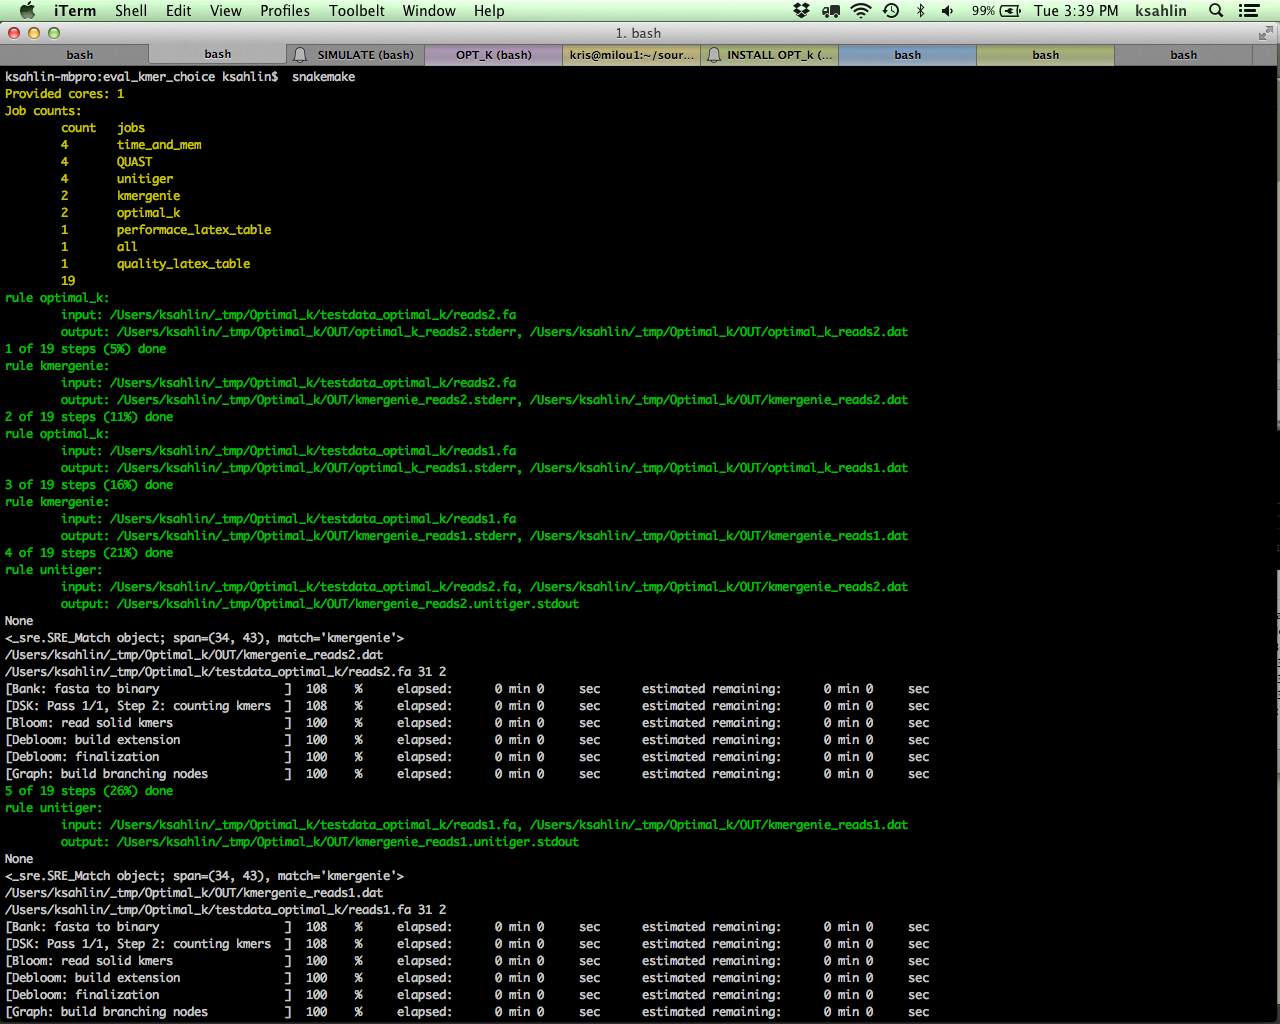Open the Apple menu
Screen dimensions: 1280x1024
pos(27,10)
